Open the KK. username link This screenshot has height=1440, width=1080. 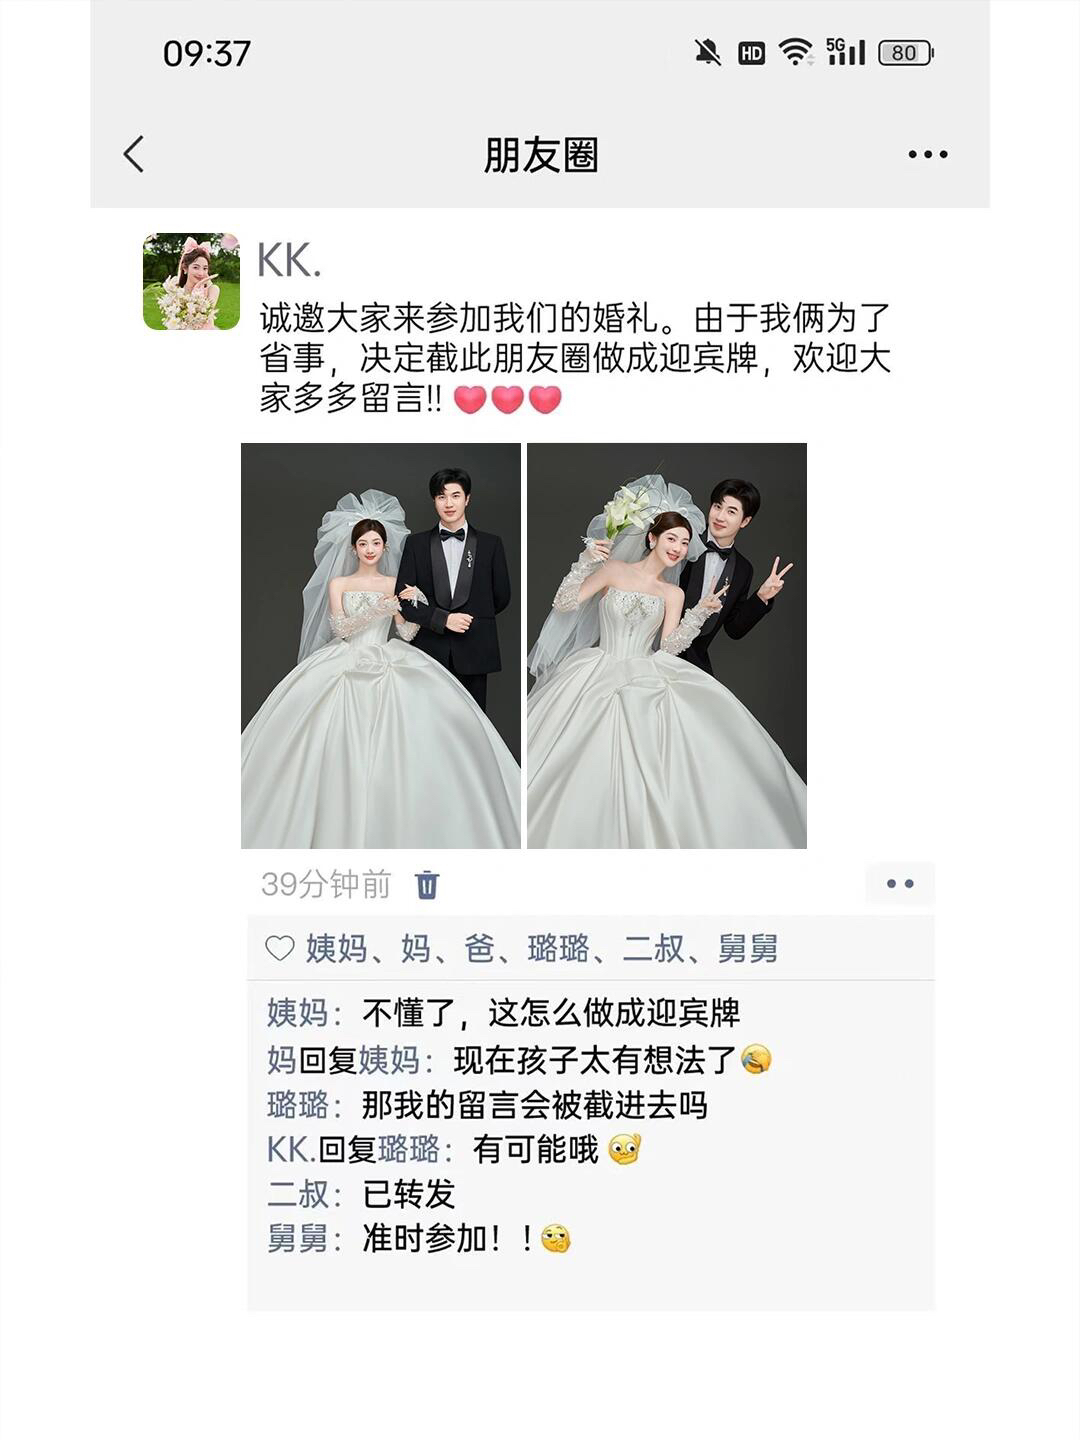(289, 261)
